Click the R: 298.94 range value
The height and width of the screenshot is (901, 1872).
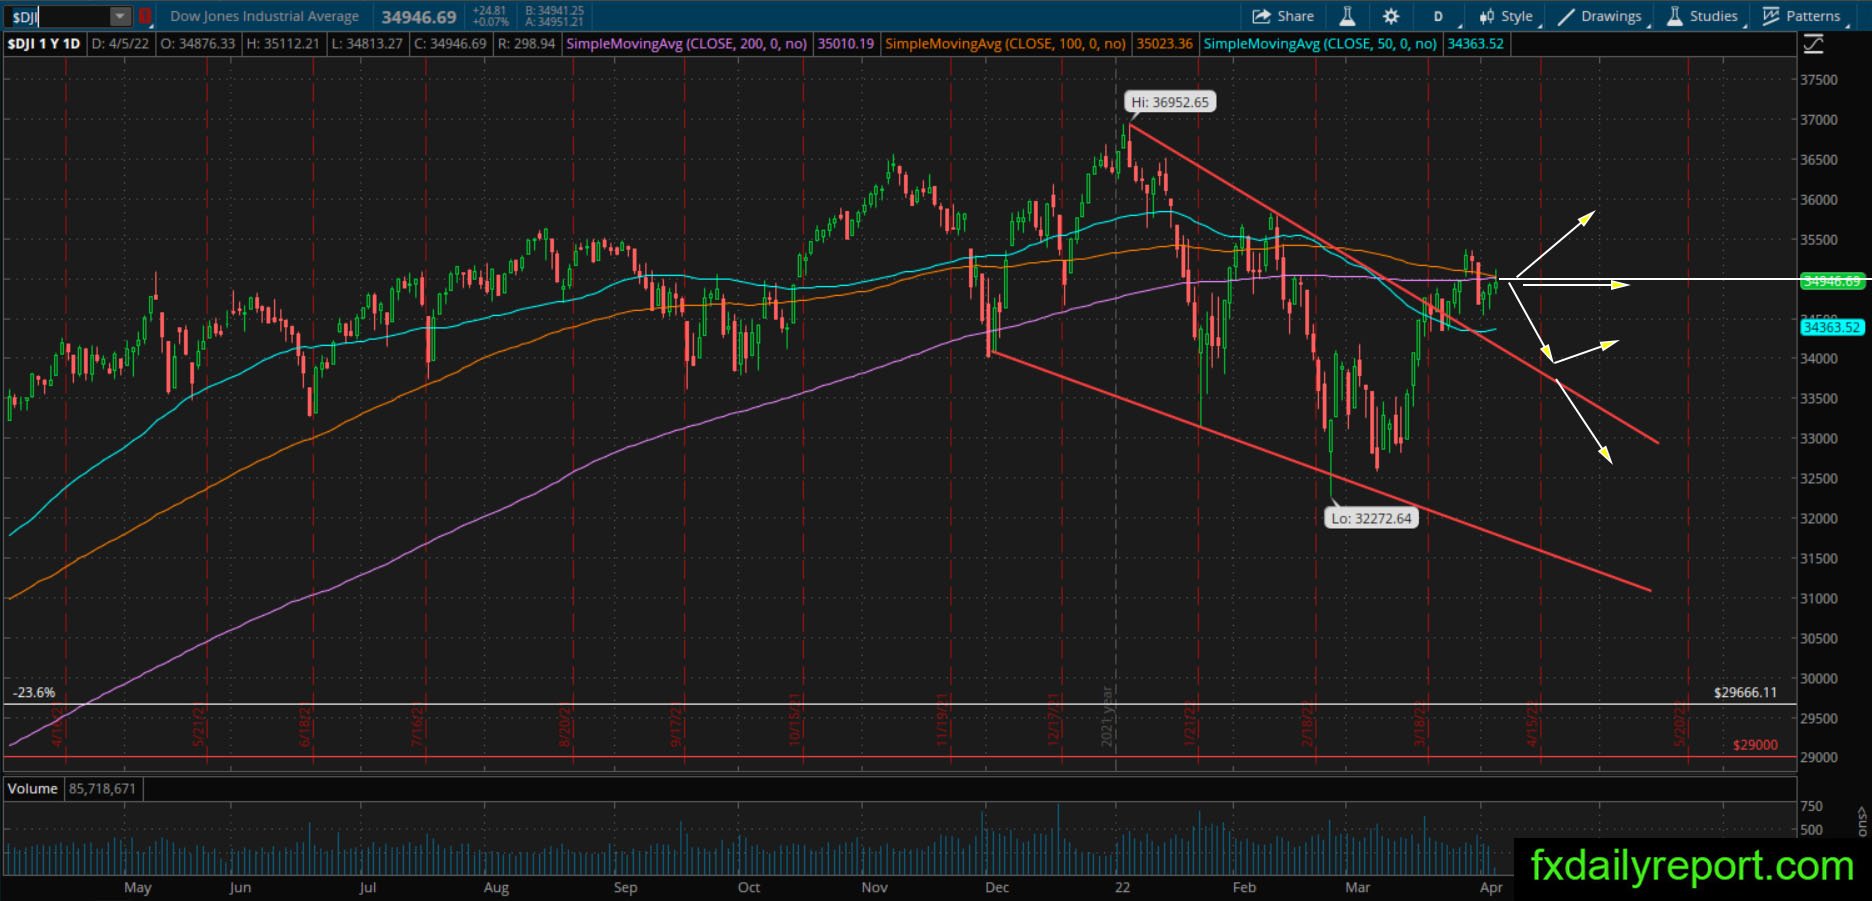[x=526, y=44]
